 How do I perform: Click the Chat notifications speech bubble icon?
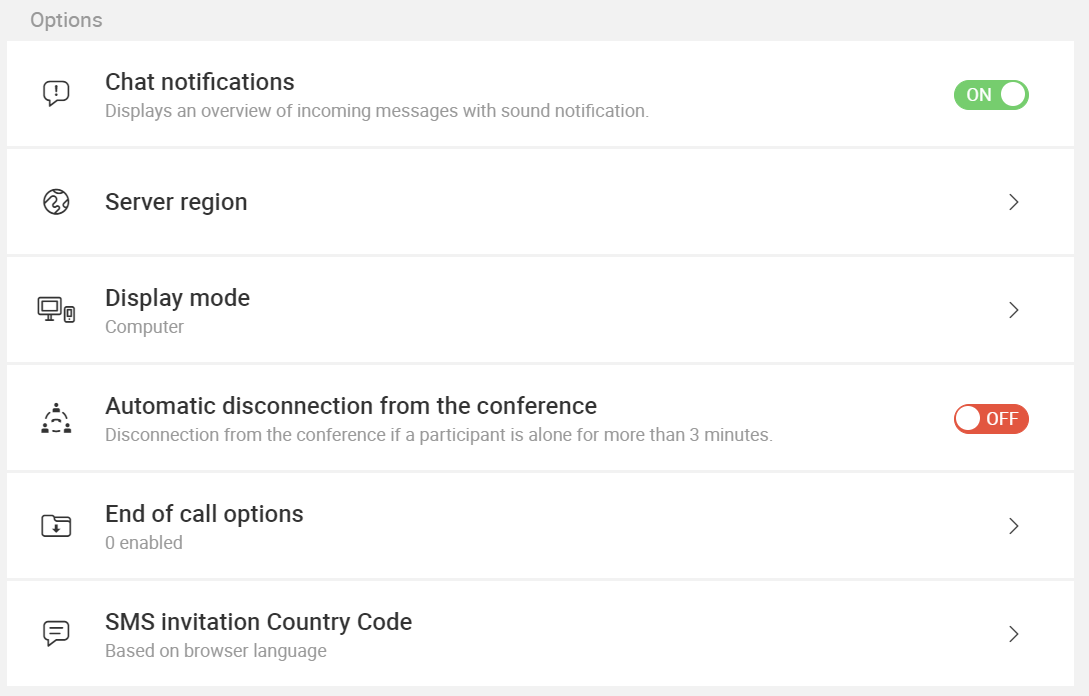56,93
